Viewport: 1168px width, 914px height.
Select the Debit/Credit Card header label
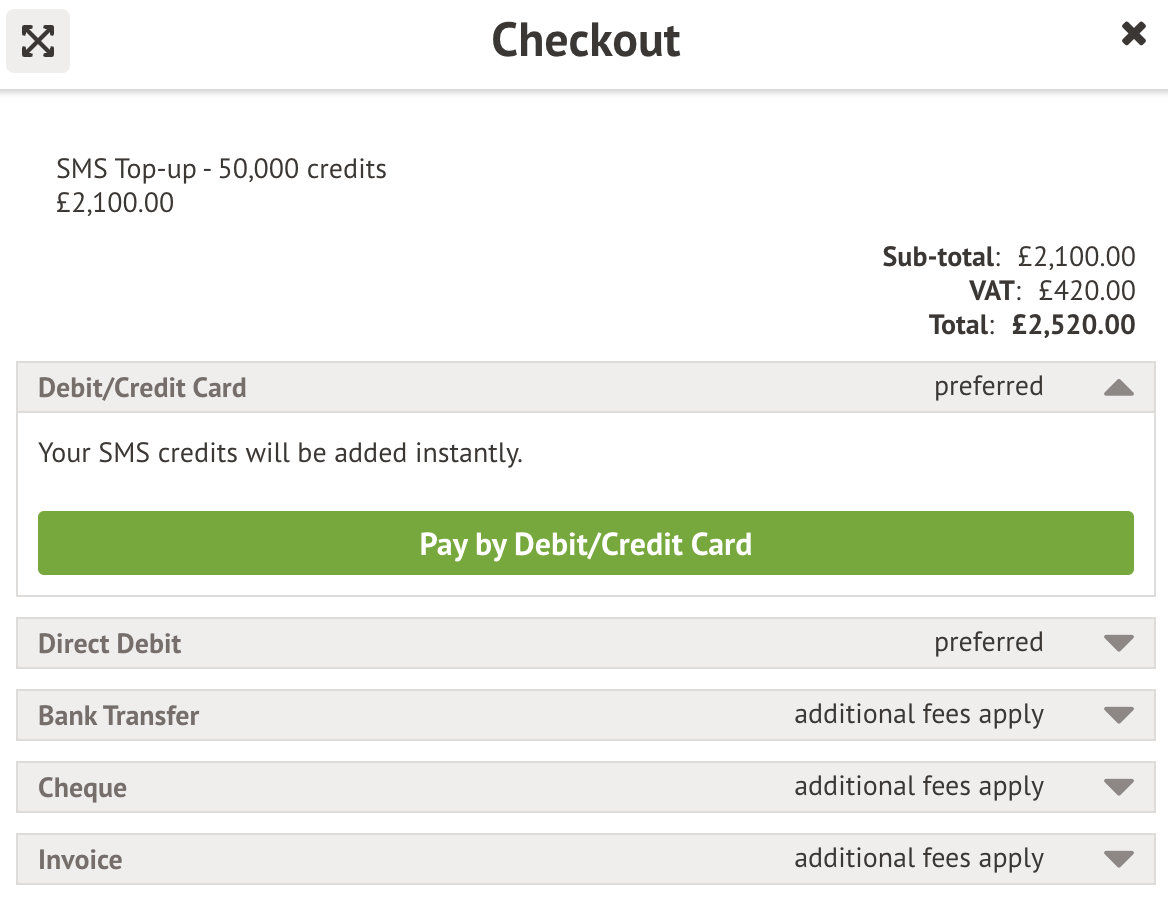coord(142,388)
